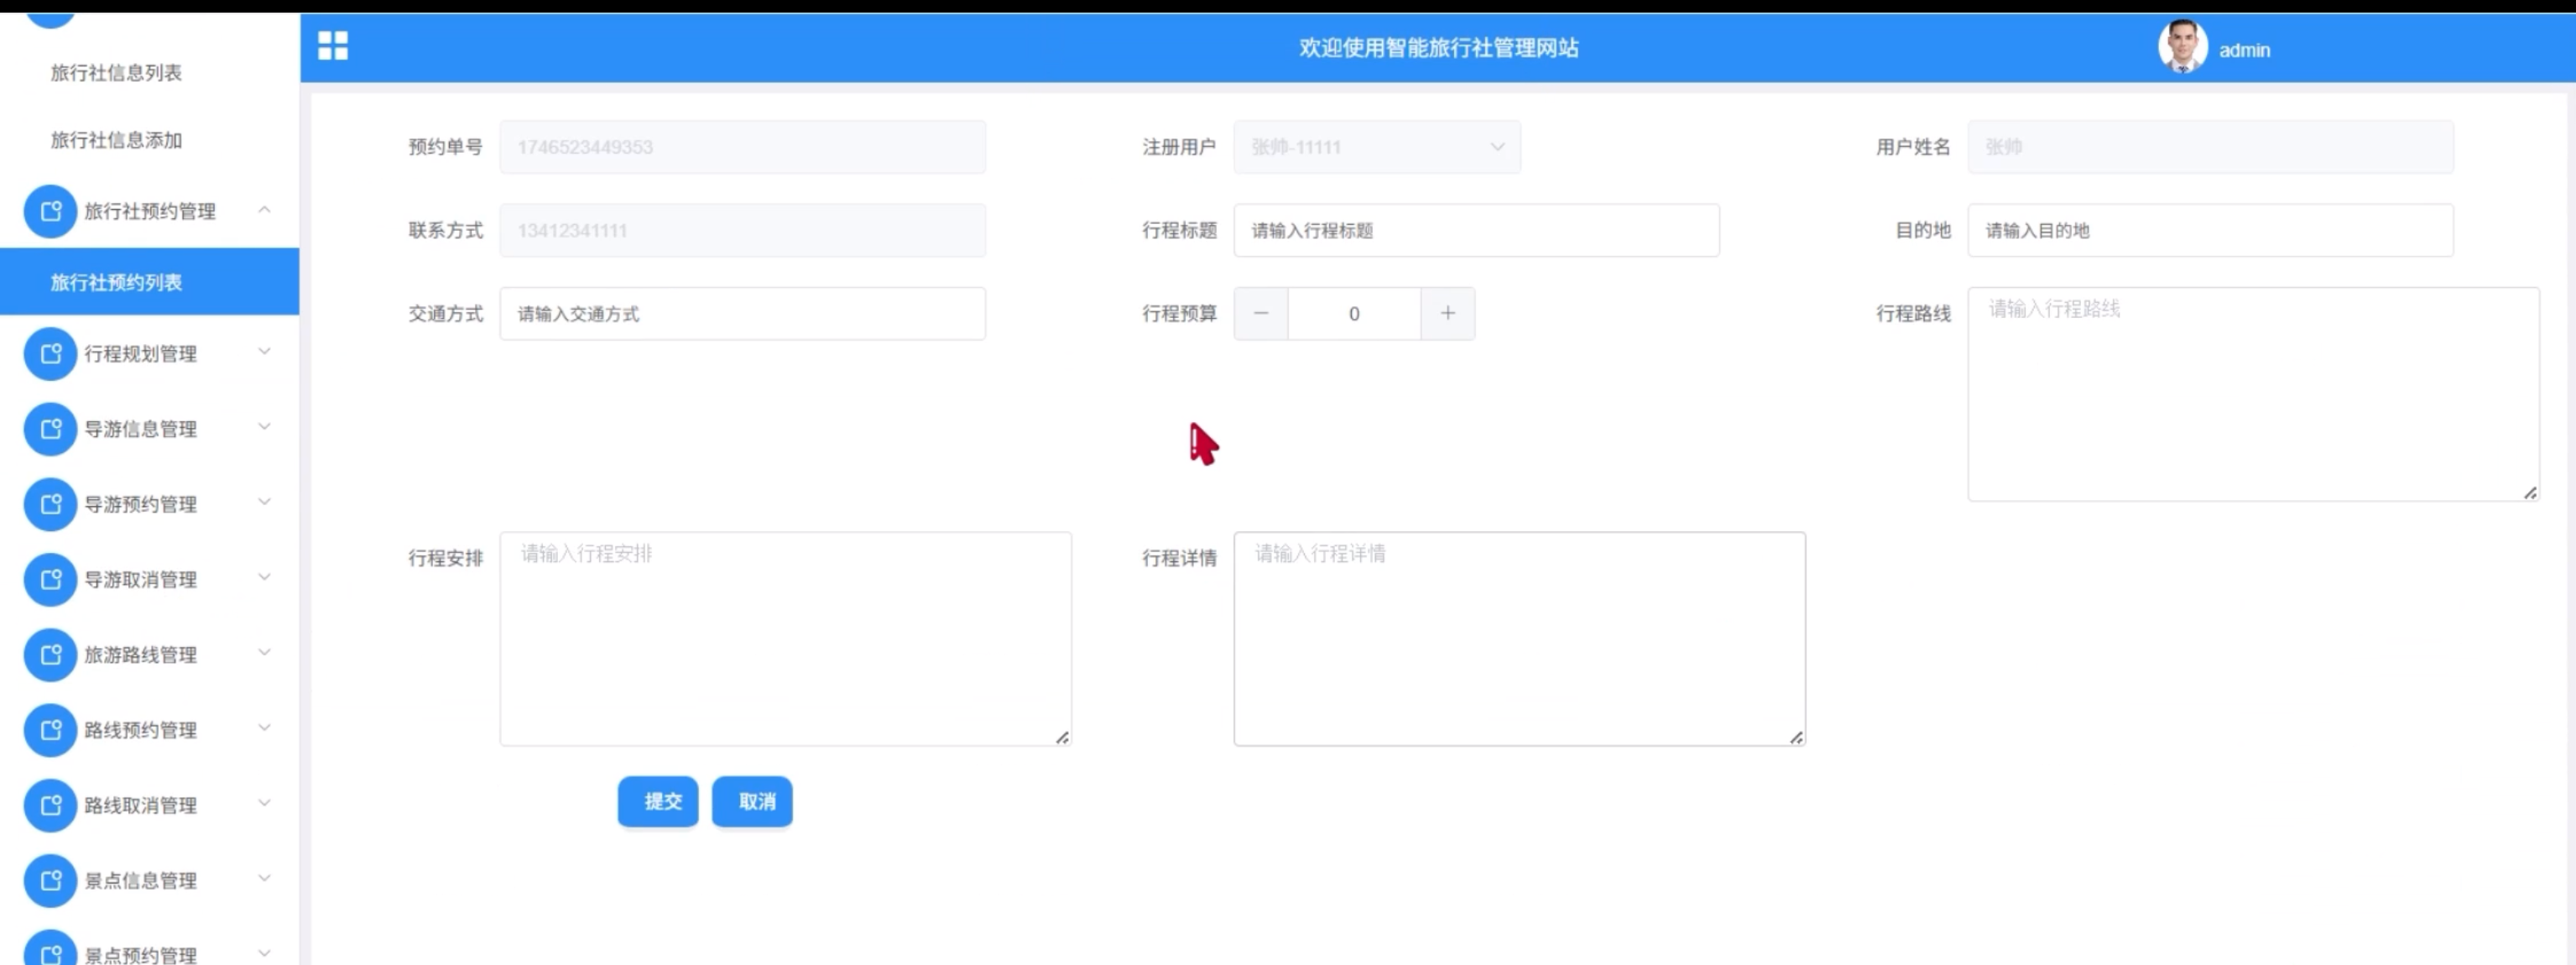This screenshot has width=2576, height=965.
Task: Click the 行程标题 input field
Action: (1476, 231)
